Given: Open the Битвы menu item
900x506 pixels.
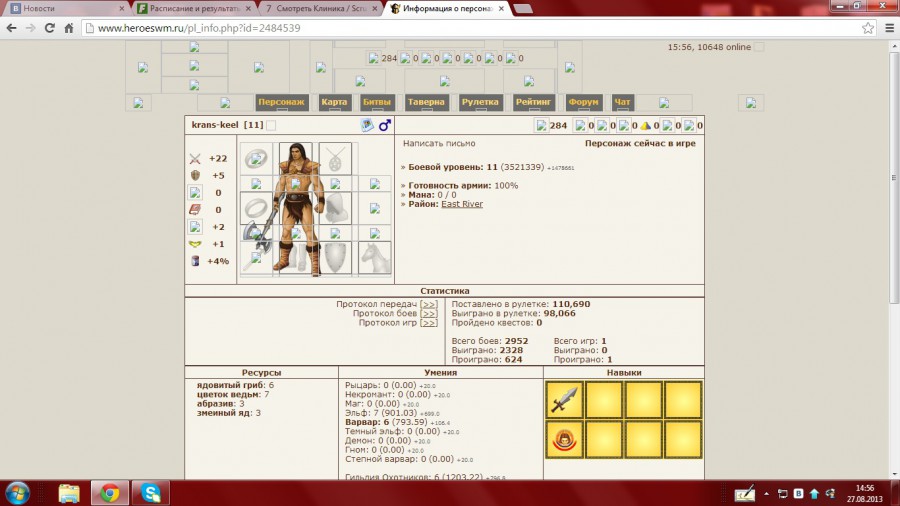Looking at the screenshot, I should click(377, 102).
